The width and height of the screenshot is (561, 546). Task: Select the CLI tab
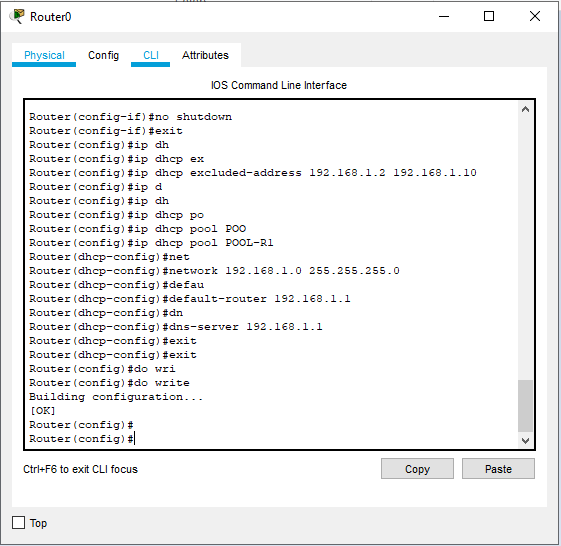151,55
